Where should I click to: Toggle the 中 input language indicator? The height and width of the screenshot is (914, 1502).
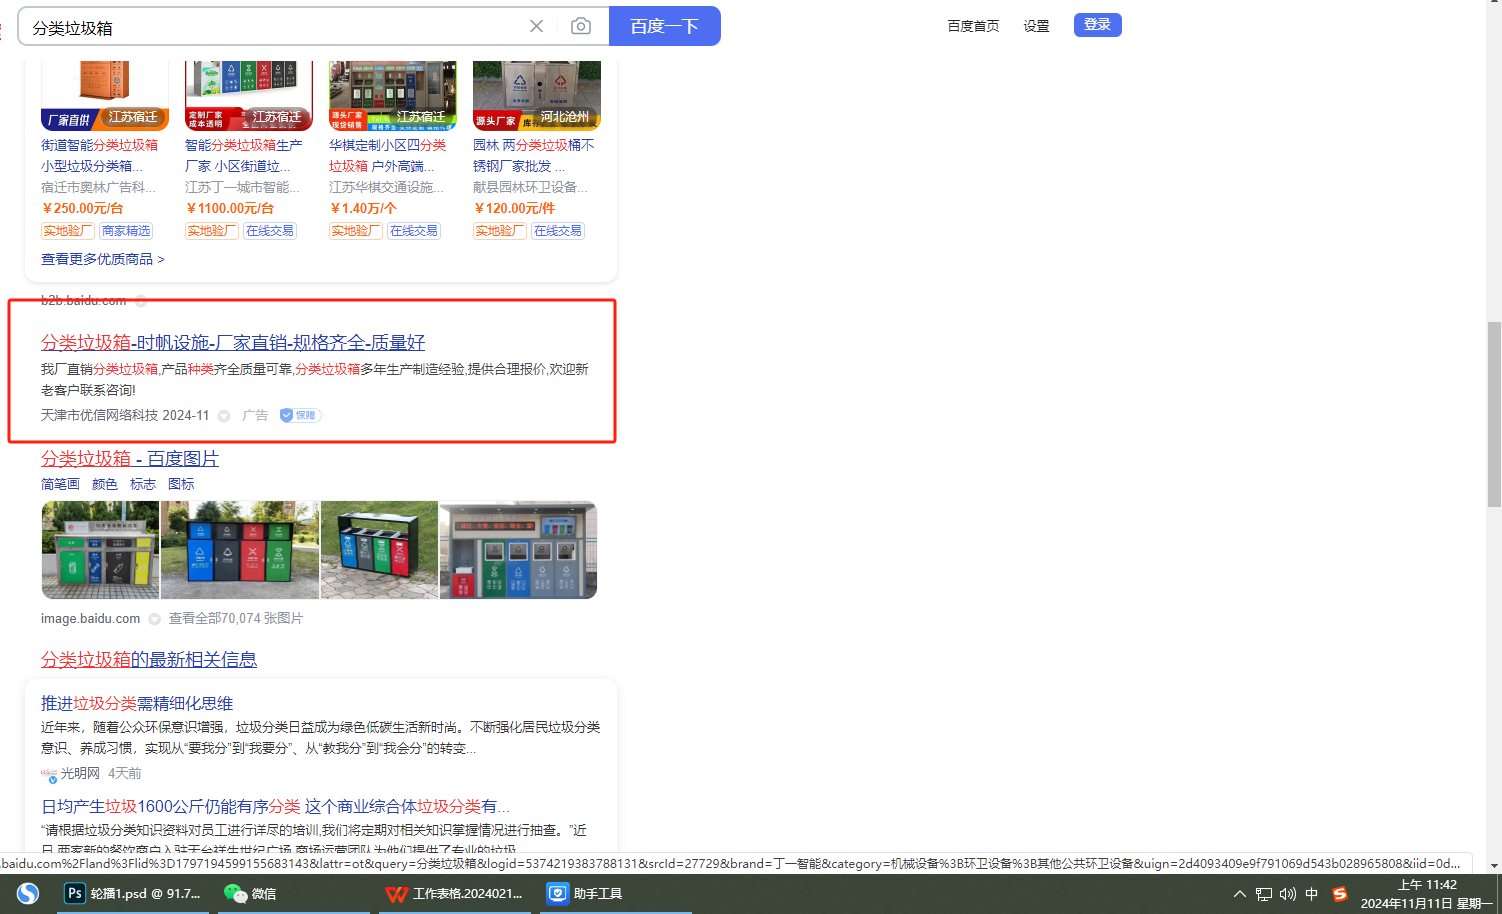[x=1312, y=893]
